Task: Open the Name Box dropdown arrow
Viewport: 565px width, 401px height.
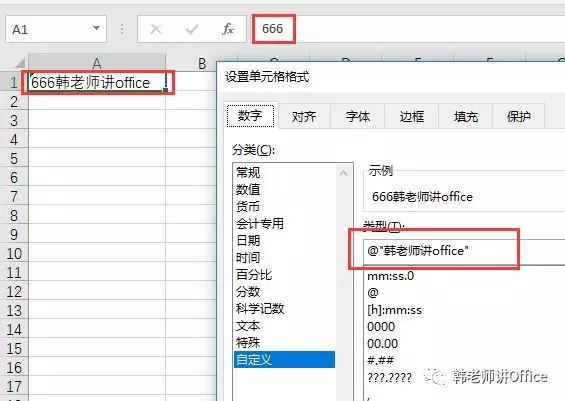Action: point(96,28)
